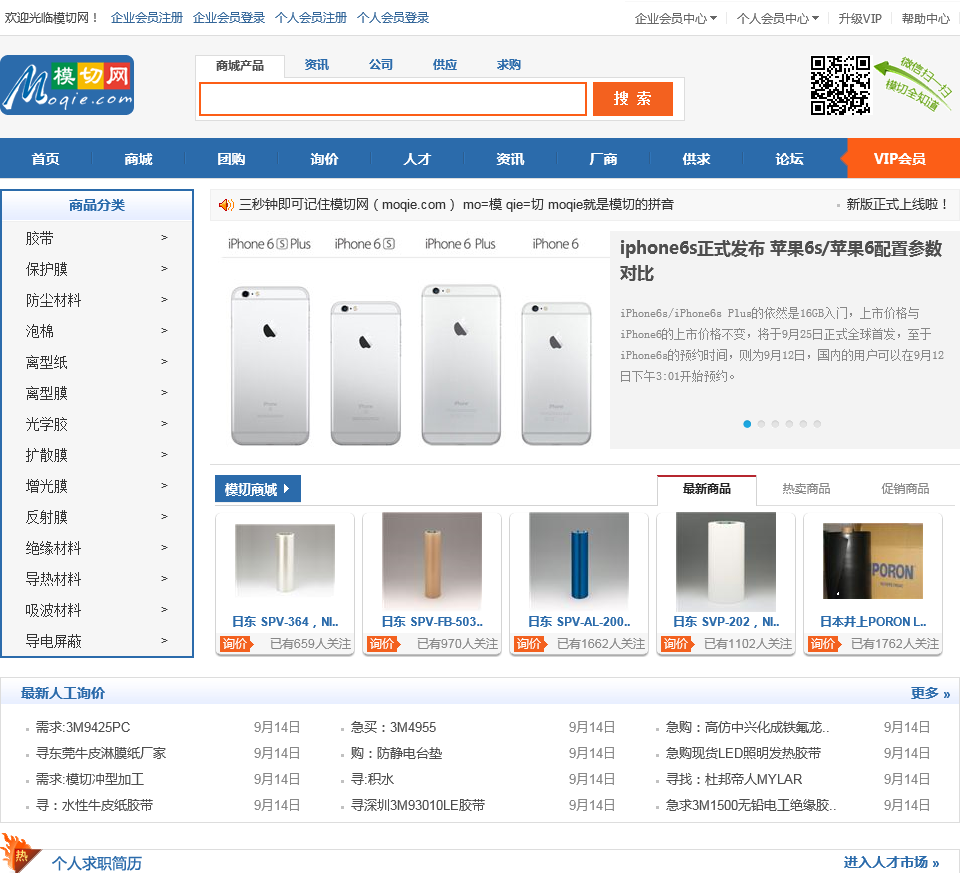The image size is (960, 873).
Task: Open the 日东 SVP-202 product title
Action: pyautogui.click(x=726, y=621)
